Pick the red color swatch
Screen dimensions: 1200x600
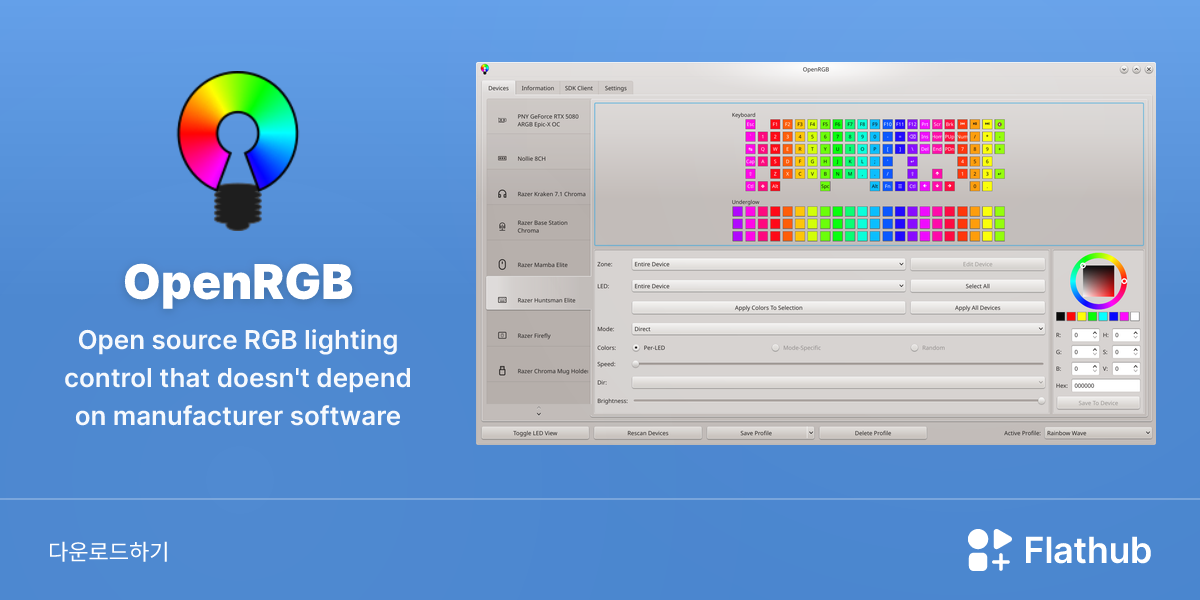(1071, 316)
